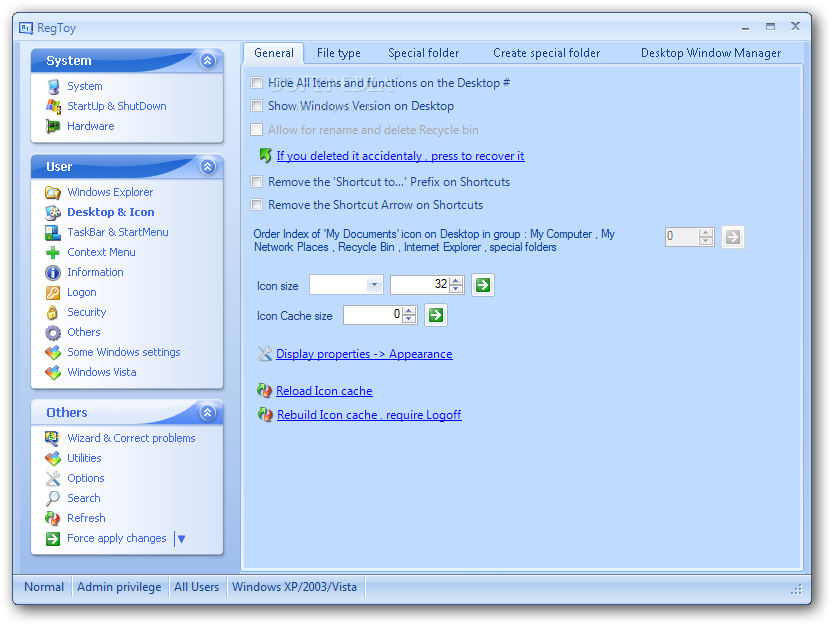Click the Order Index stepper arrows

pos(706,237)
